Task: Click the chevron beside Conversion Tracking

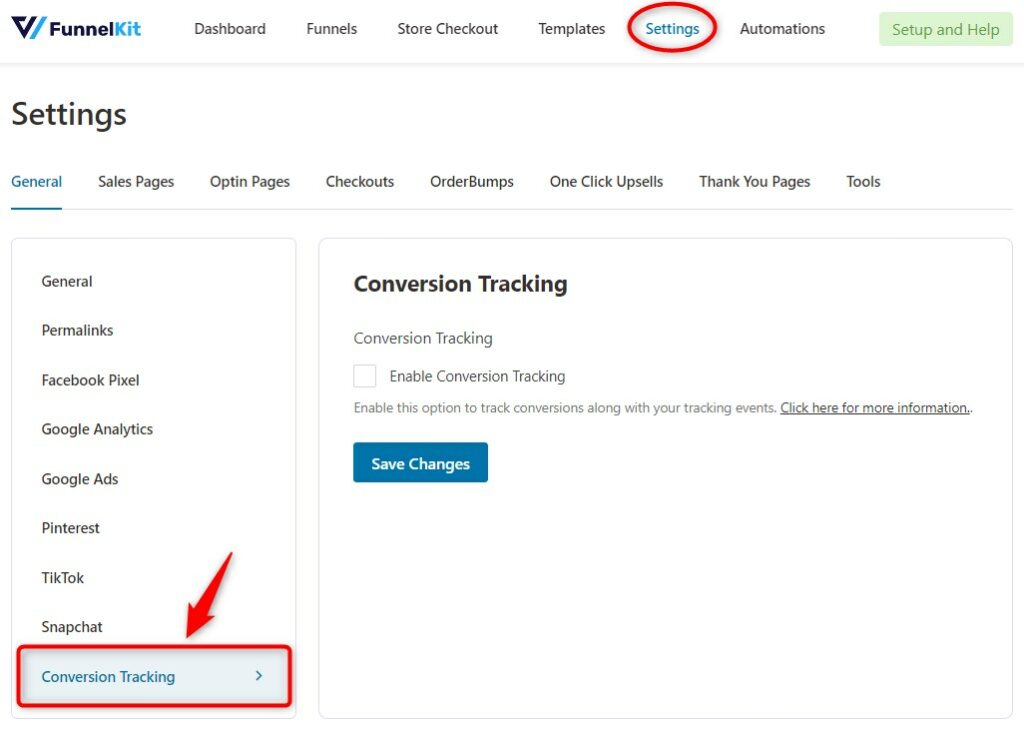Action: pos(259,676)
